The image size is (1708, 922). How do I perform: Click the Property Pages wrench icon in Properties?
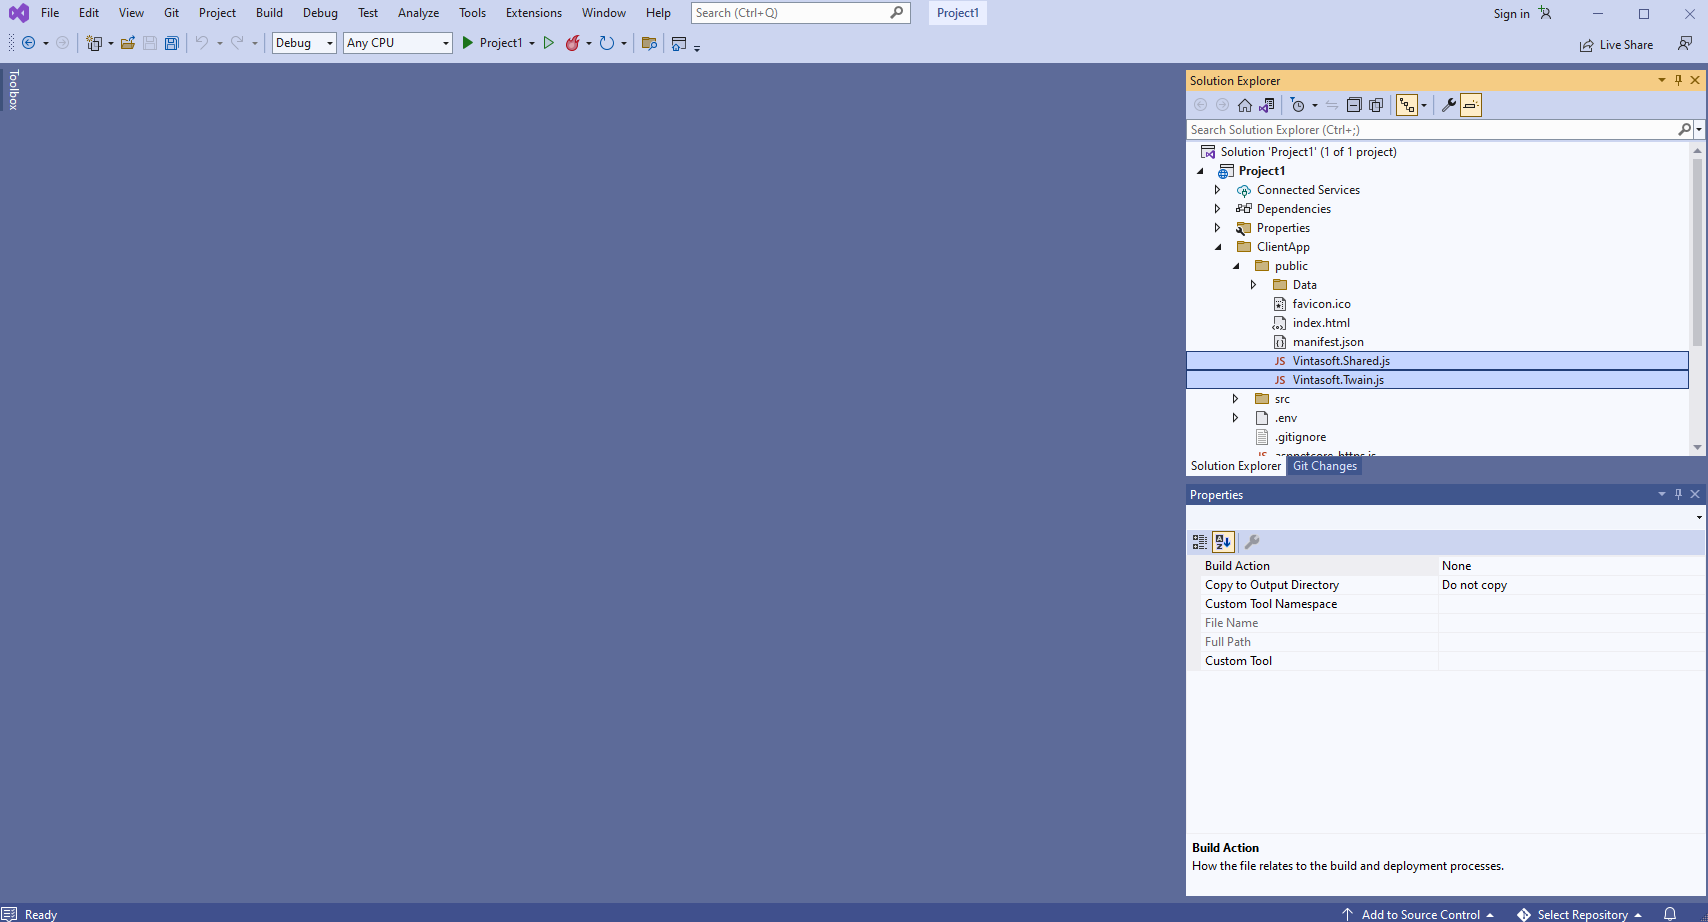[1252, 542]
